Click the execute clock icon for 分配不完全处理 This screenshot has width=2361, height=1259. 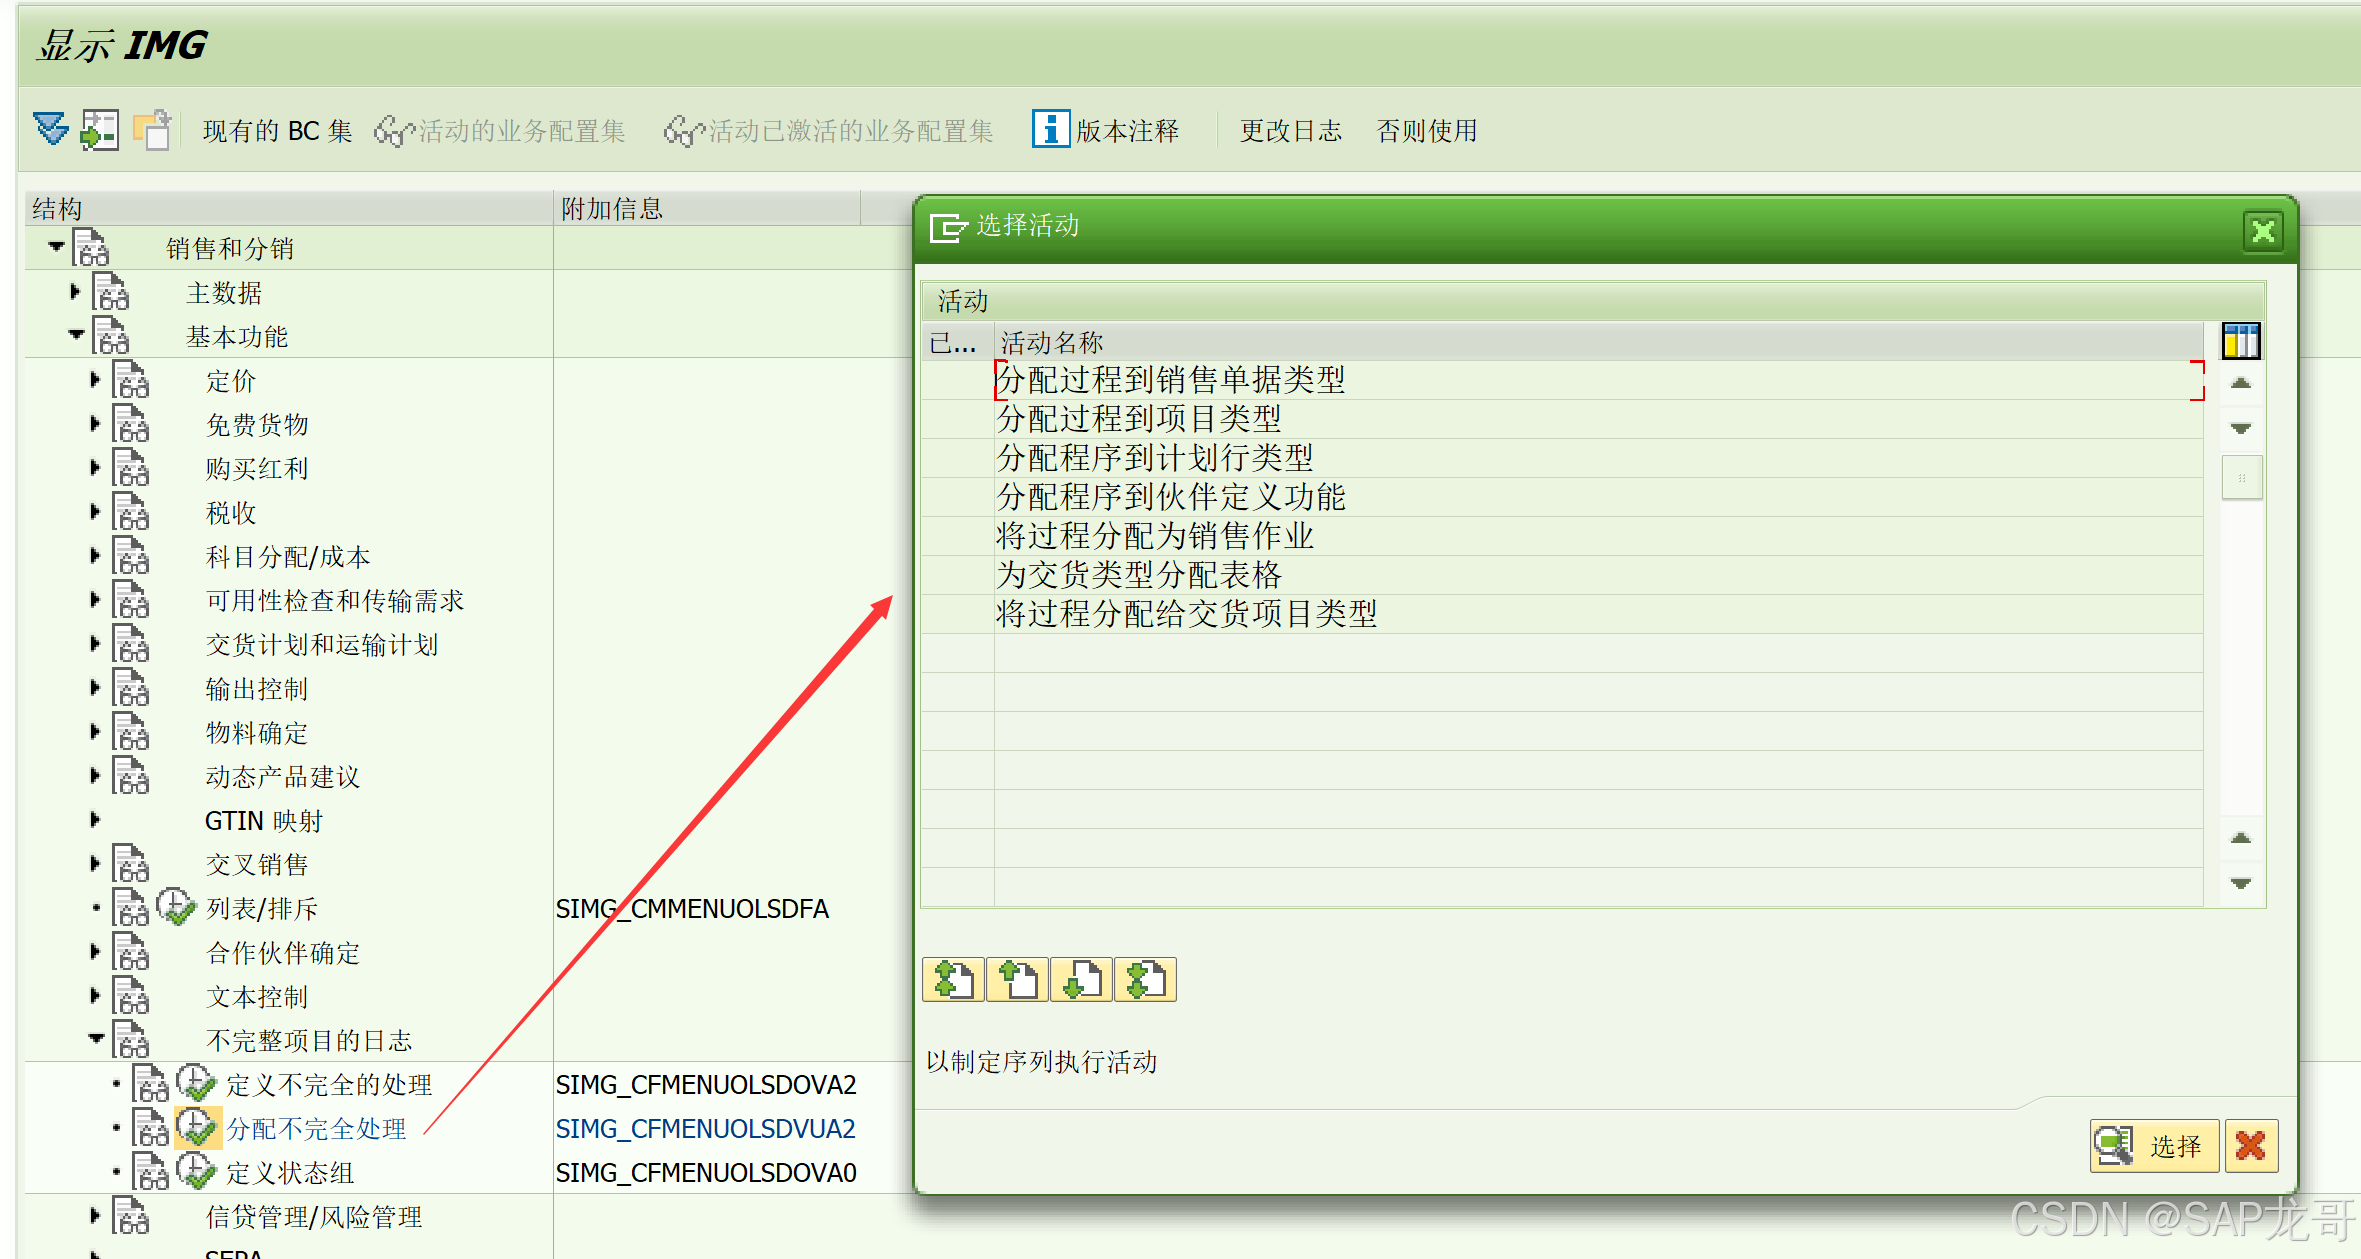[196, 1128]
